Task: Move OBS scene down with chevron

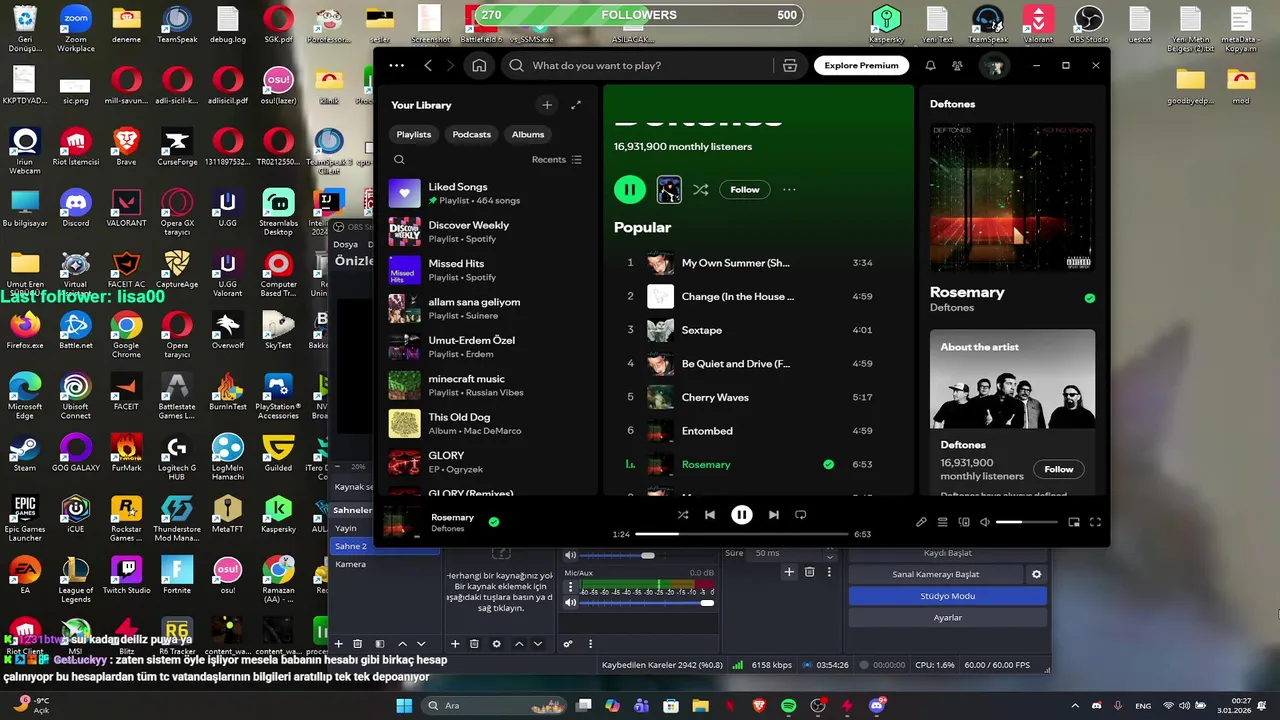Action: pos(421,644)
